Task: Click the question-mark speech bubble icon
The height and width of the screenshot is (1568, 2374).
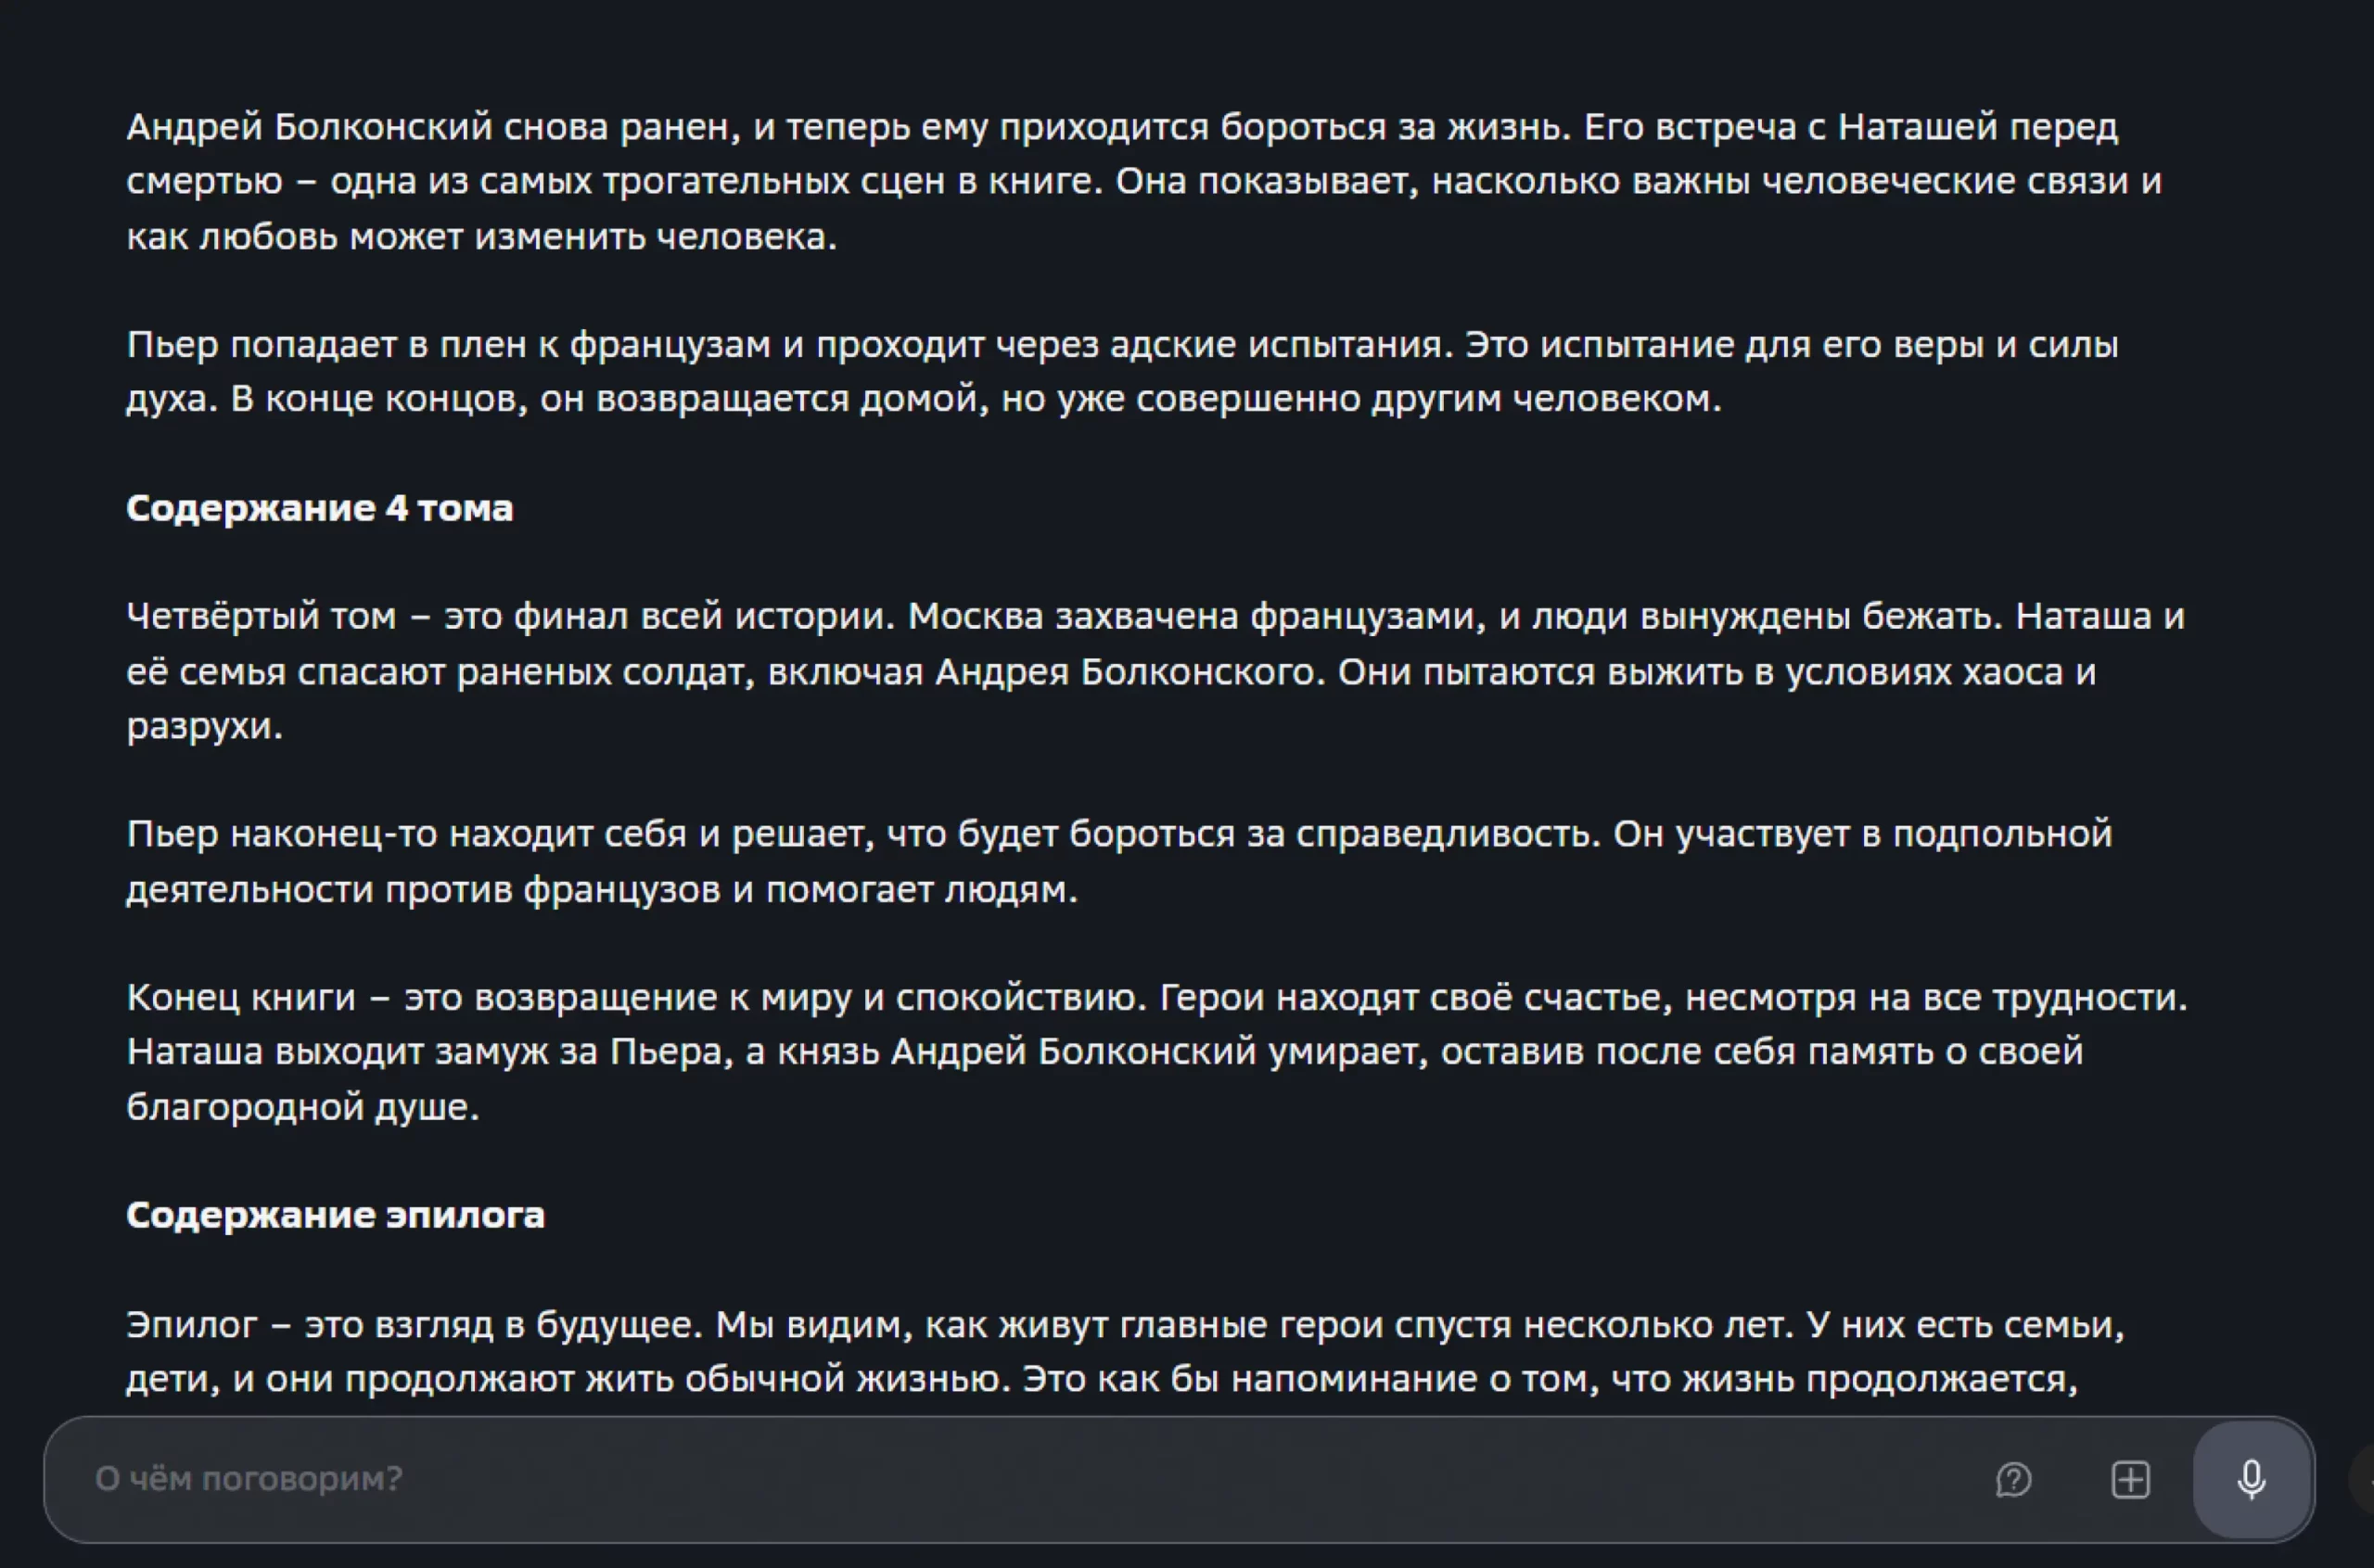Action: 2013,1480
